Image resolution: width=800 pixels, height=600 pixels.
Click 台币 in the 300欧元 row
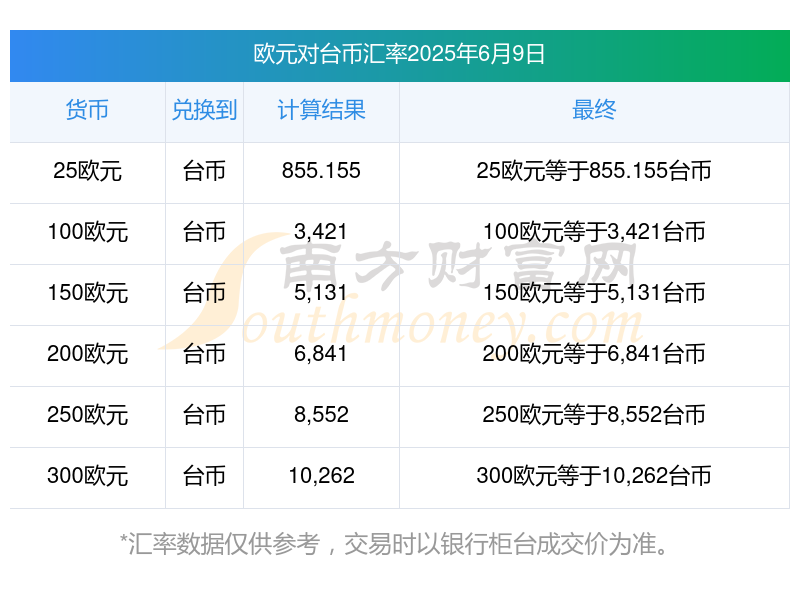204,476
